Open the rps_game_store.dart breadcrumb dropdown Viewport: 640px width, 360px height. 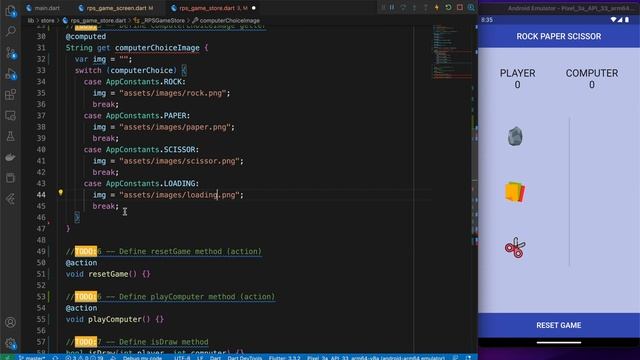coord(94,20)
